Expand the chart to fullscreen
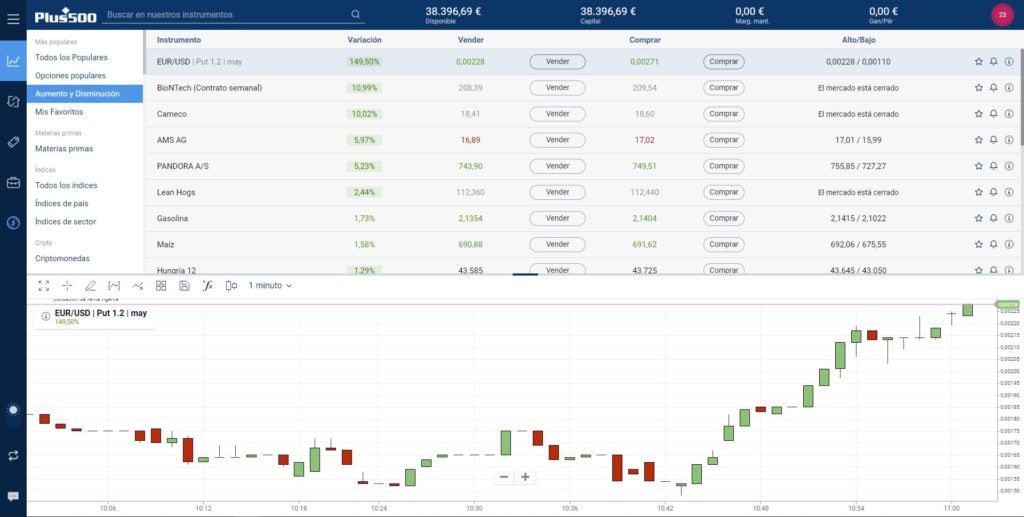This screenshot has height=517, width=1024. click(x=44, y=285)
